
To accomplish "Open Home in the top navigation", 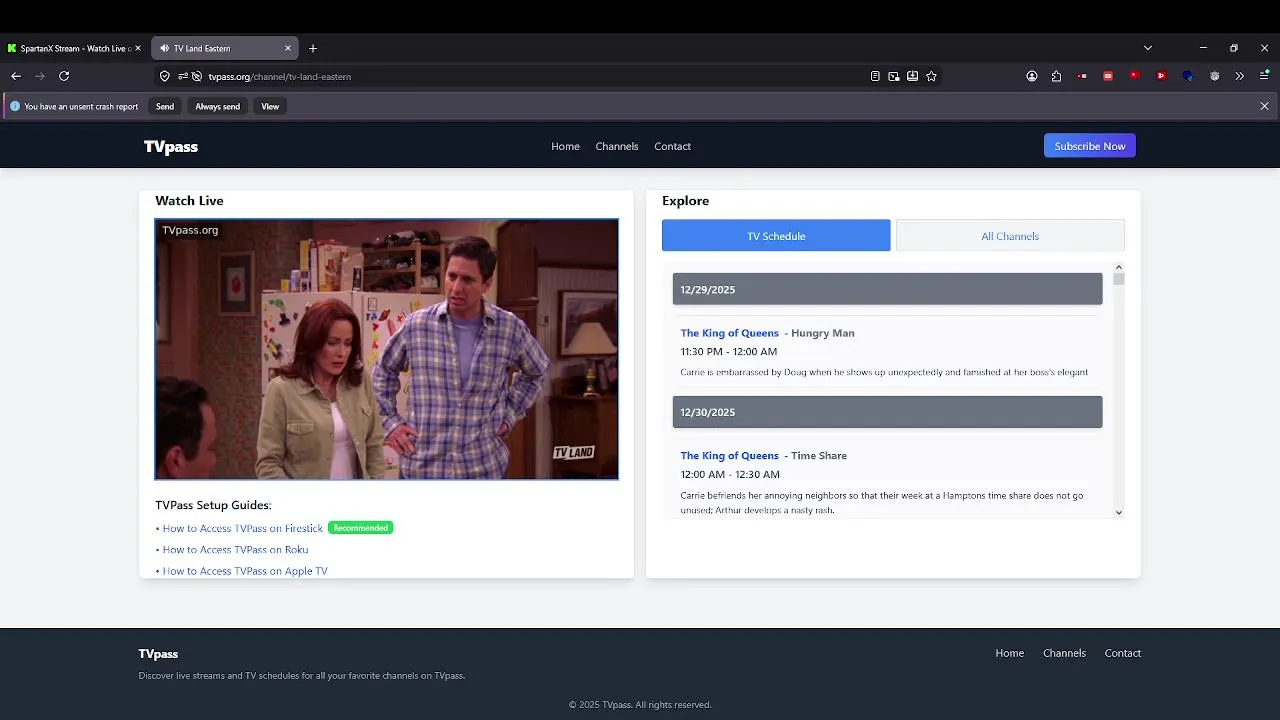I will (565, 146).
